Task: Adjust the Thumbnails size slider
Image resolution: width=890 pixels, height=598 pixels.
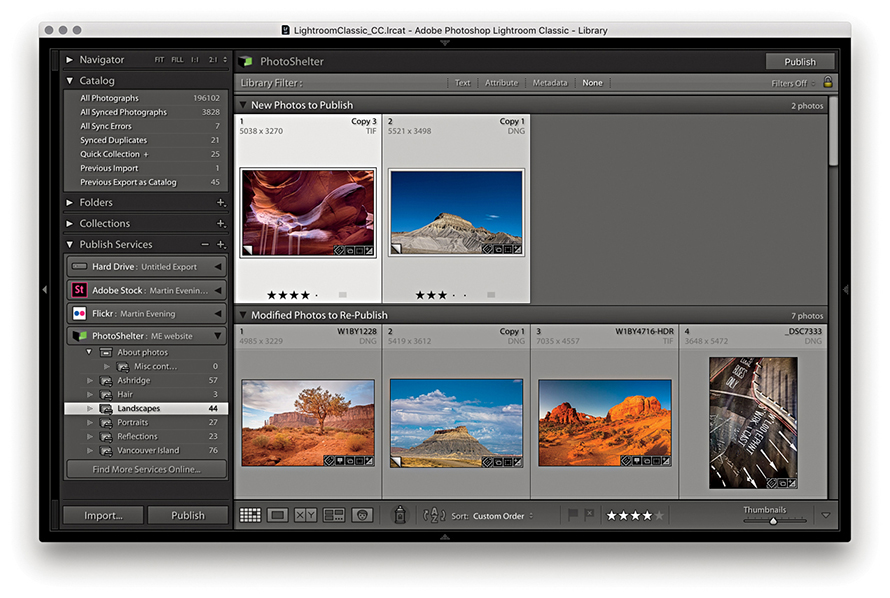Action: [773, 521]
